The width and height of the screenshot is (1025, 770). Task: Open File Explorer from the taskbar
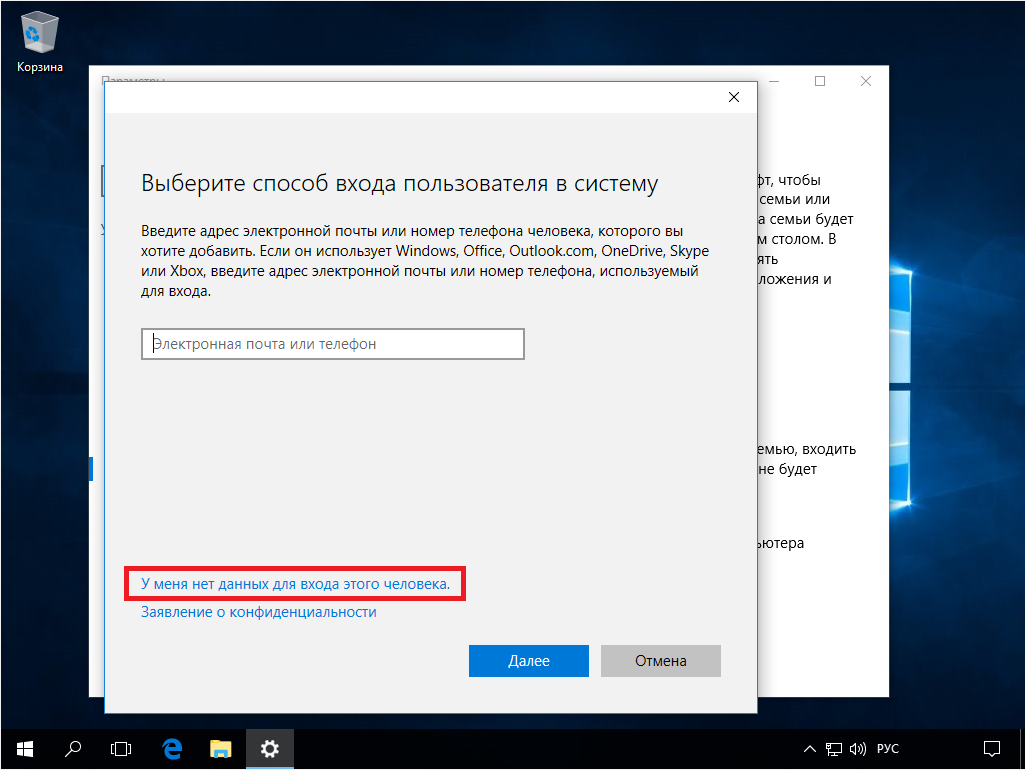(x=221, y=747)
